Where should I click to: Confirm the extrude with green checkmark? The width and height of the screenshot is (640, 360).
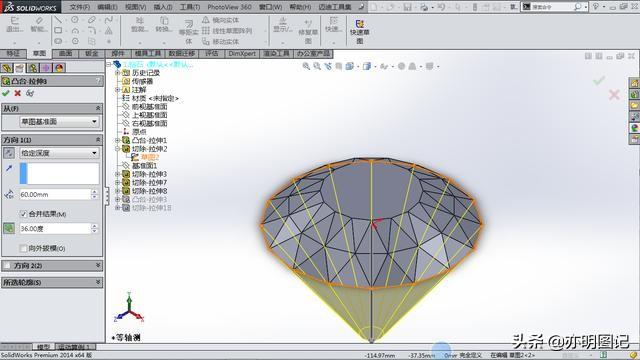click(x=6, y=93)
